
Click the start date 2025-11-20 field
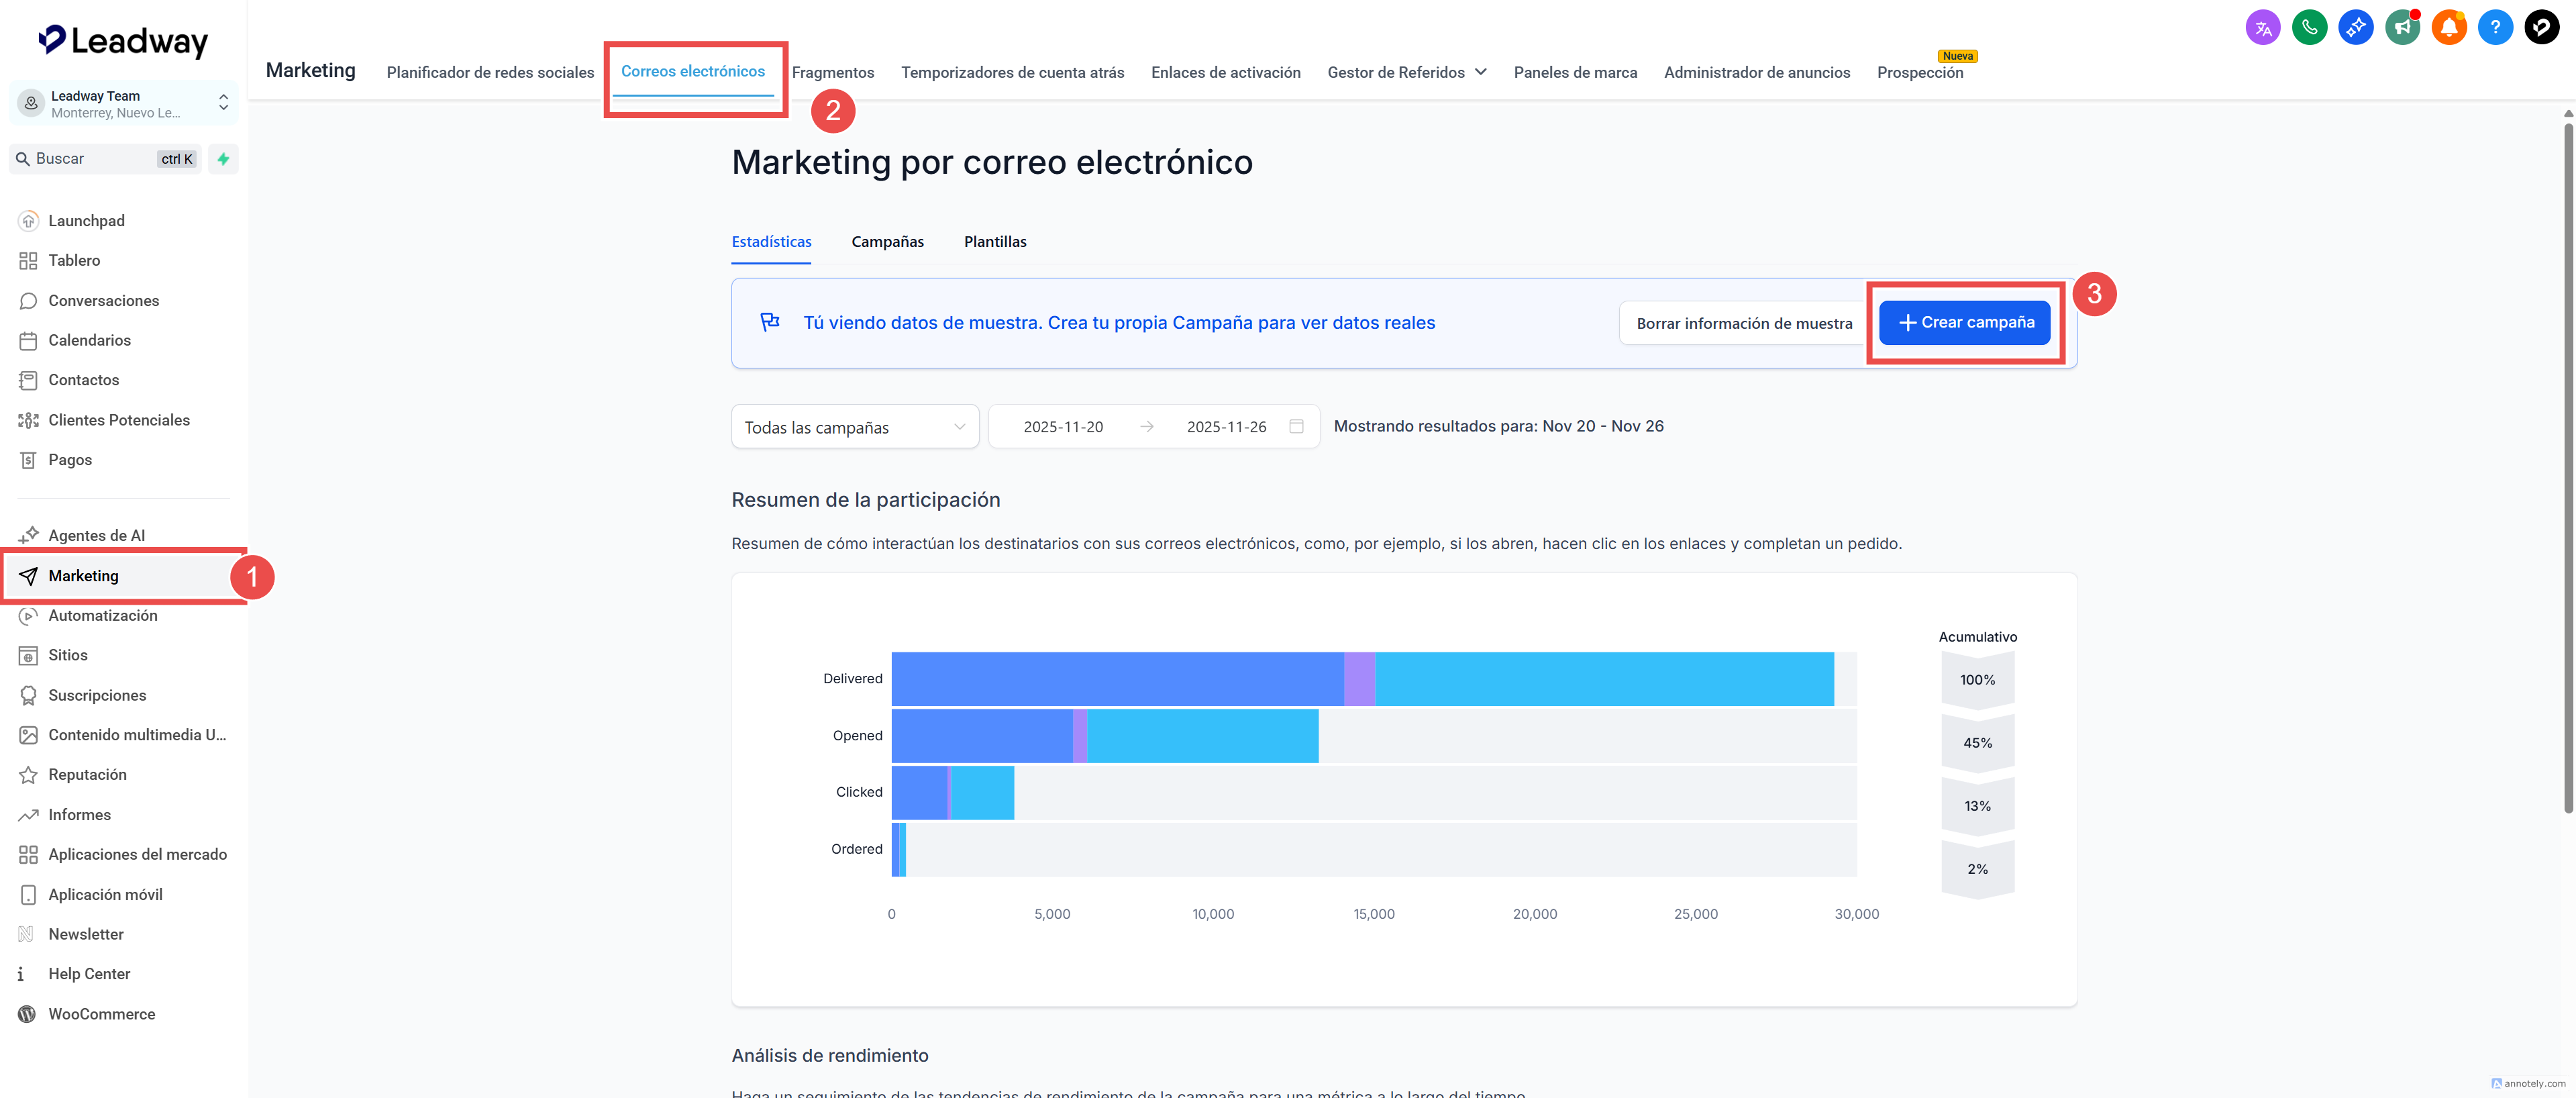1062,427
